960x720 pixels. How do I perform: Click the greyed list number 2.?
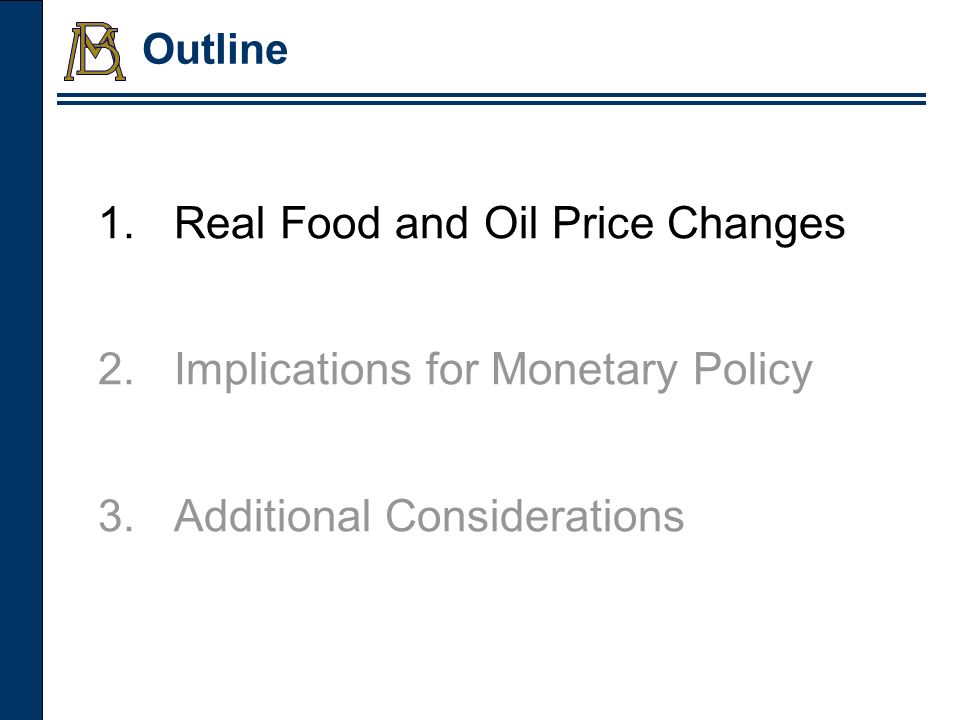[x=116, y=369]
